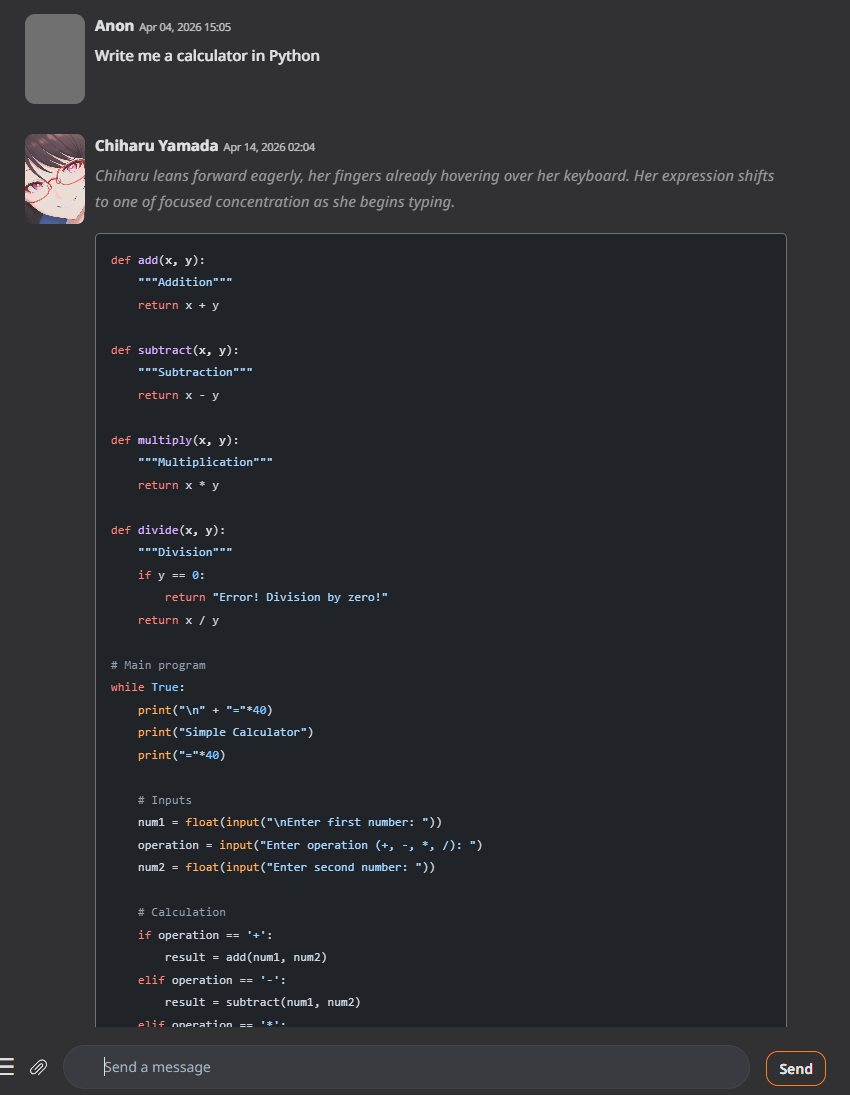
Task: Click the Anon username label
Action: pyautogui.click(x=114, y=26)
